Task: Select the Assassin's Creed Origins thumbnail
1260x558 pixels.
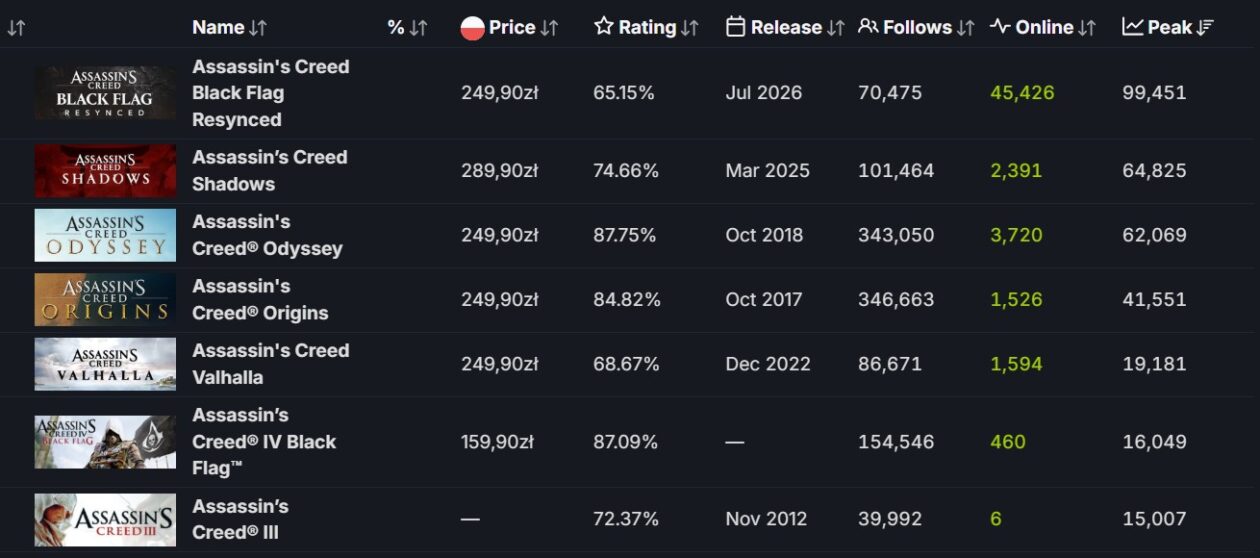Action: click(105, 299)
